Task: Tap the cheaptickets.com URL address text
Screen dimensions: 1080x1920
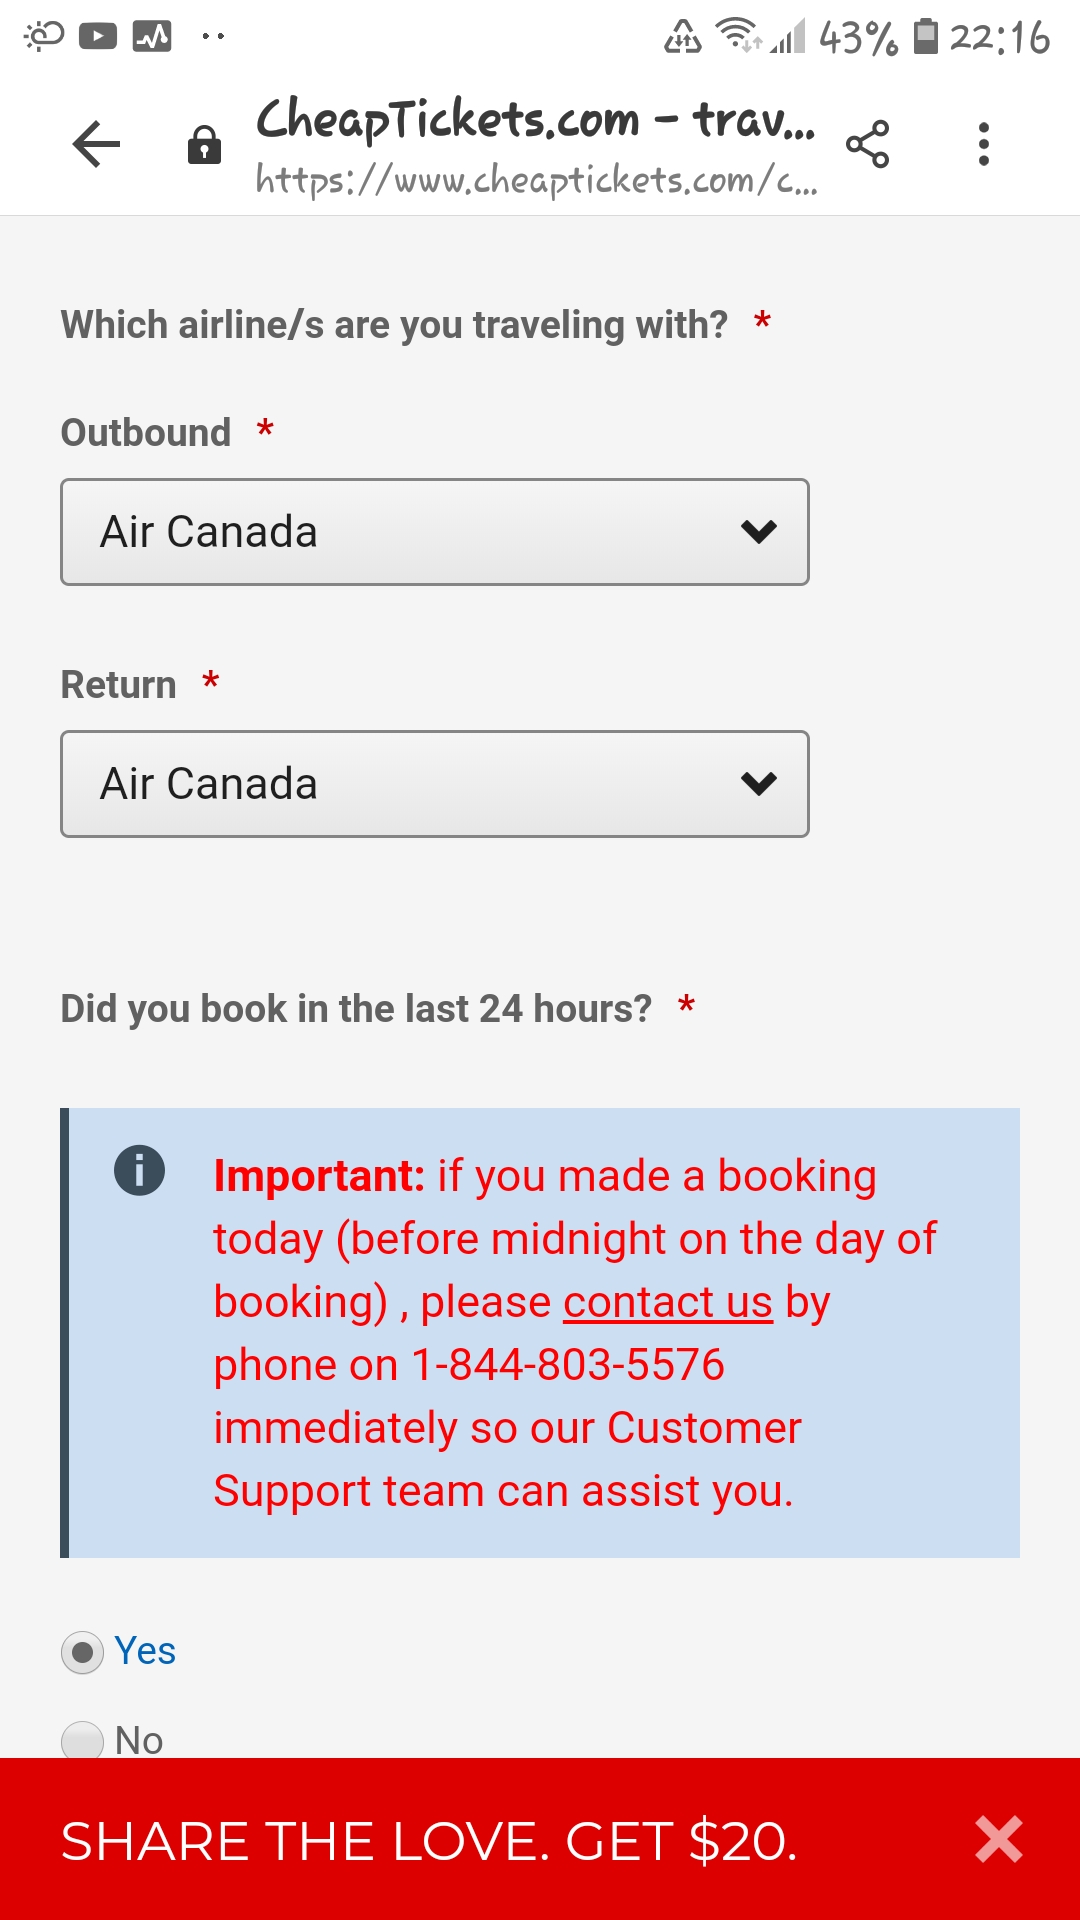Action: point(536,180)
